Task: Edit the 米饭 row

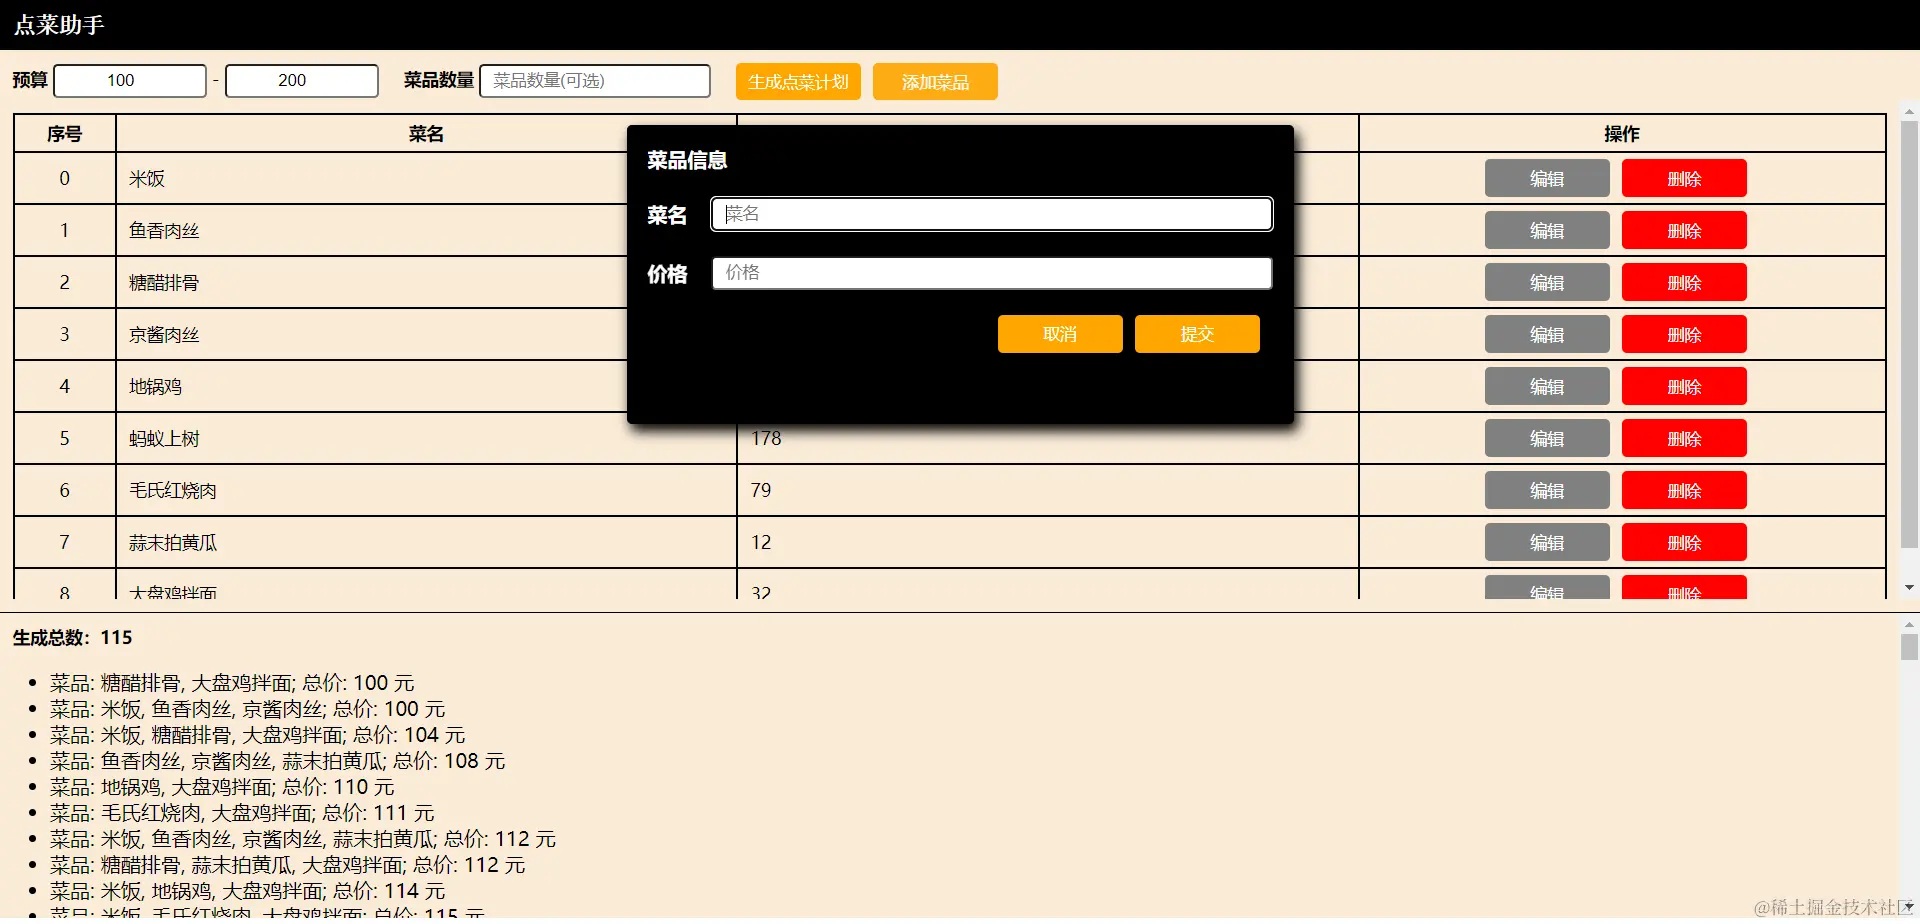Action: (1547, 179)
